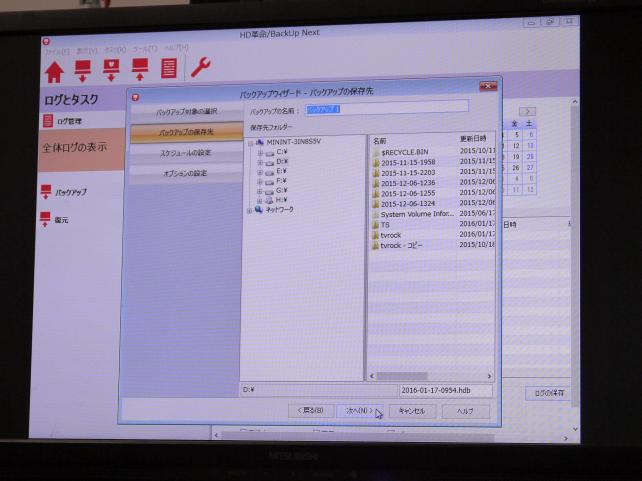
Task: Click ログの保存 button in main window
Action: point(549,393)
